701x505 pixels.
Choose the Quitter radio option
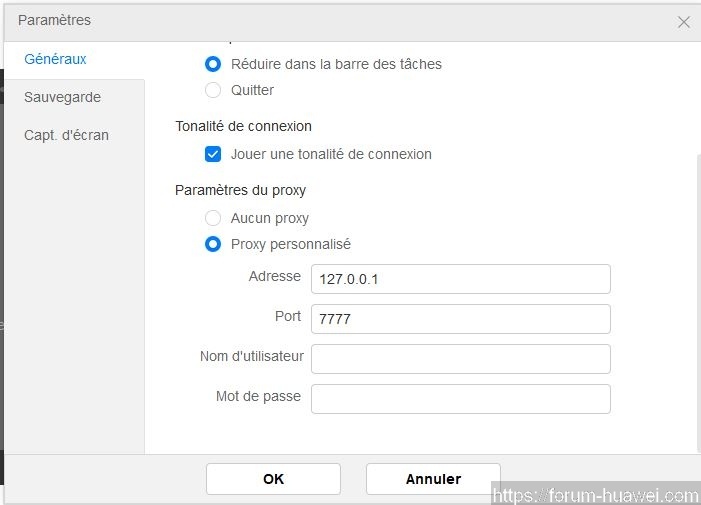click(x=213, y=90)
